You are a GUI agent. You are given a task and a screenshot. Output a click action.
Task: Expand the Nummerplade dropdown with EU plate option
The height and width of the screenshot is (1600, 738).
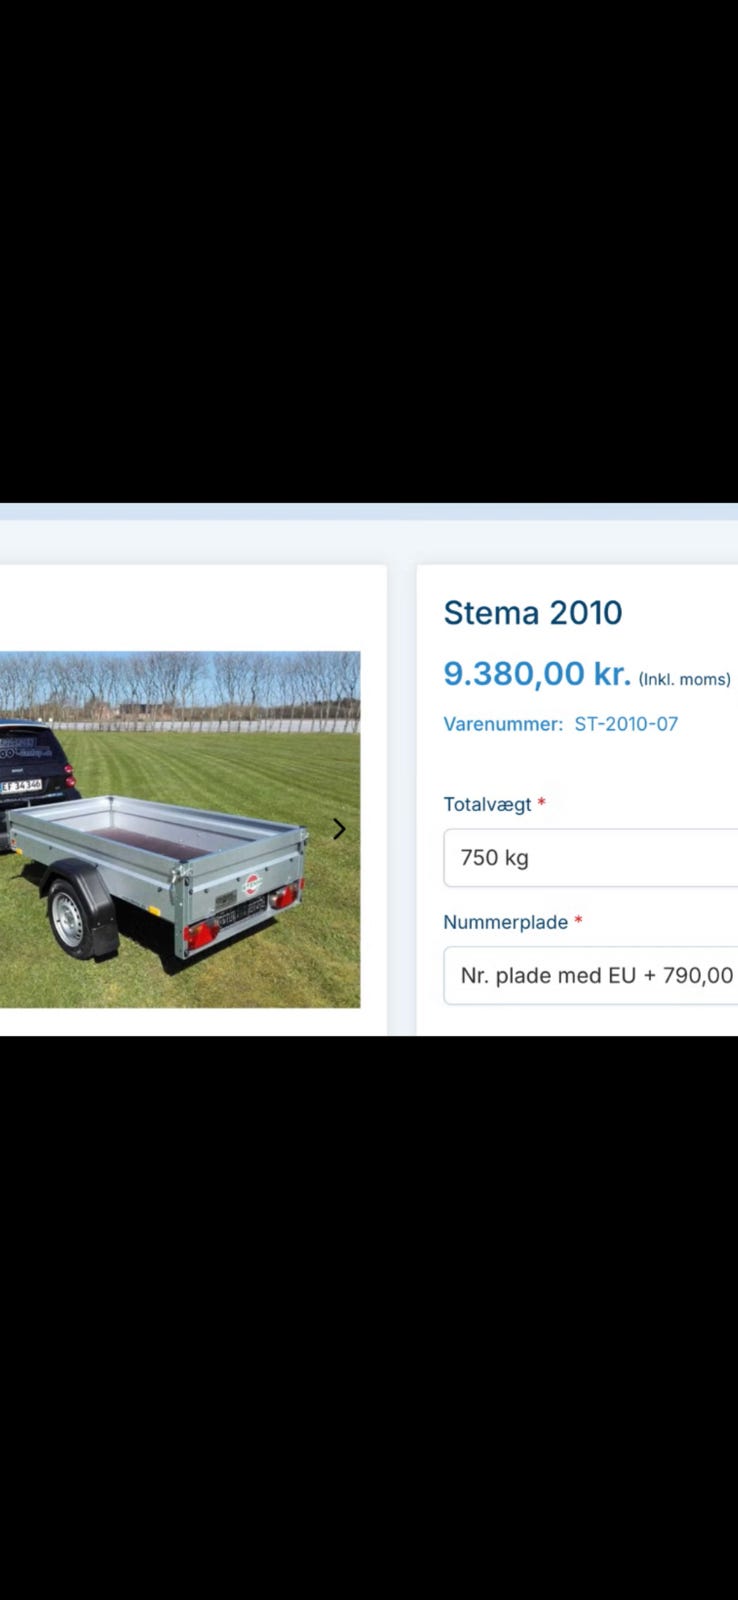click(590, 975)
